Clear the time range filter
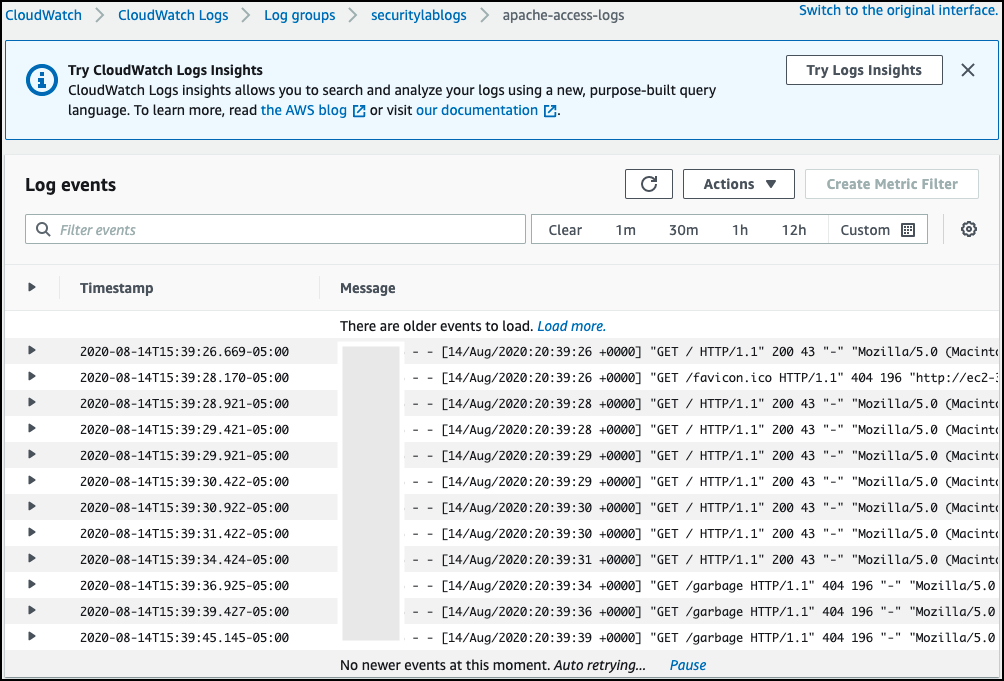Screen dimensions: 1004x681 [x=565, y=230]
